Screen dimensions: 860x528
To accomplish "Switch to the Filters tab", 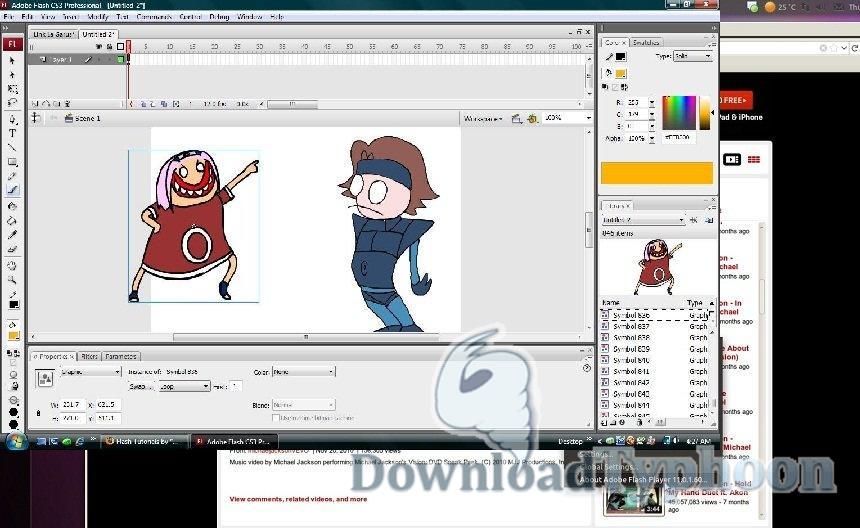I will coord(89,356).
